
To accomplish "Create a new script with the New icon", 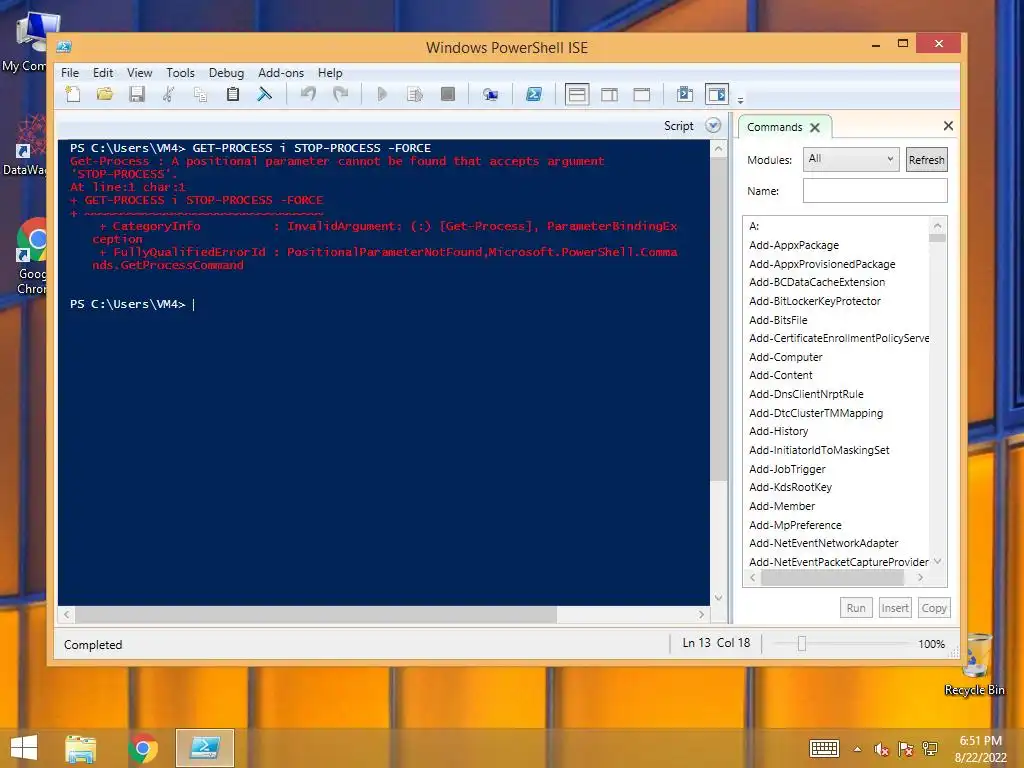I will point(73,95).
